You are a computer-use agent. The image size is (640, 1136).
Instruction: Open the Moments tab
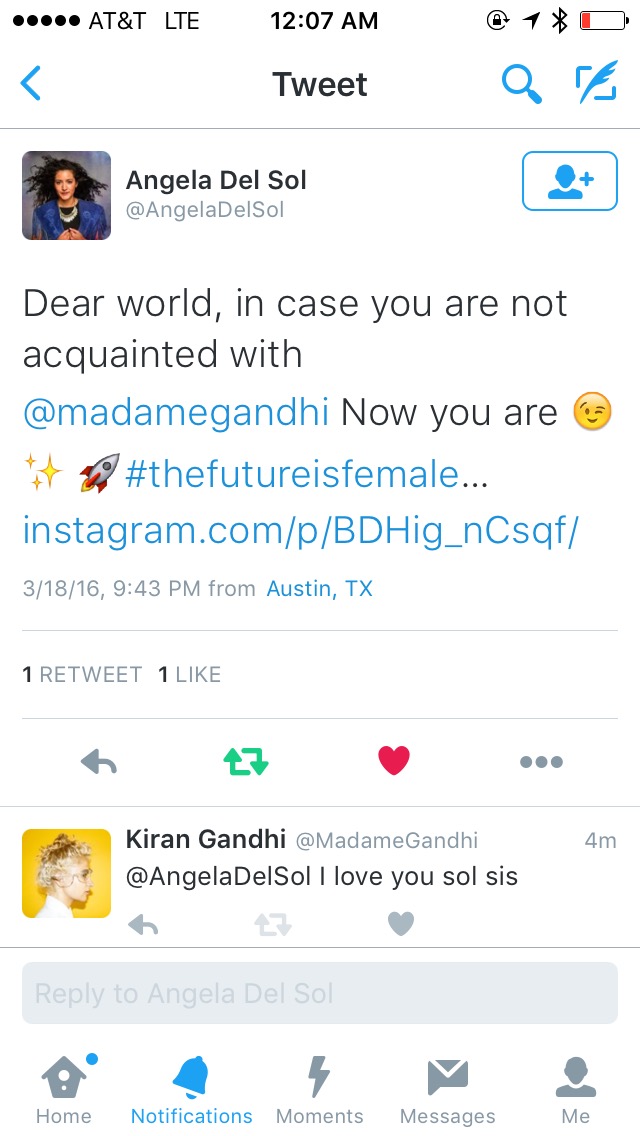(x=320, y=1088)
